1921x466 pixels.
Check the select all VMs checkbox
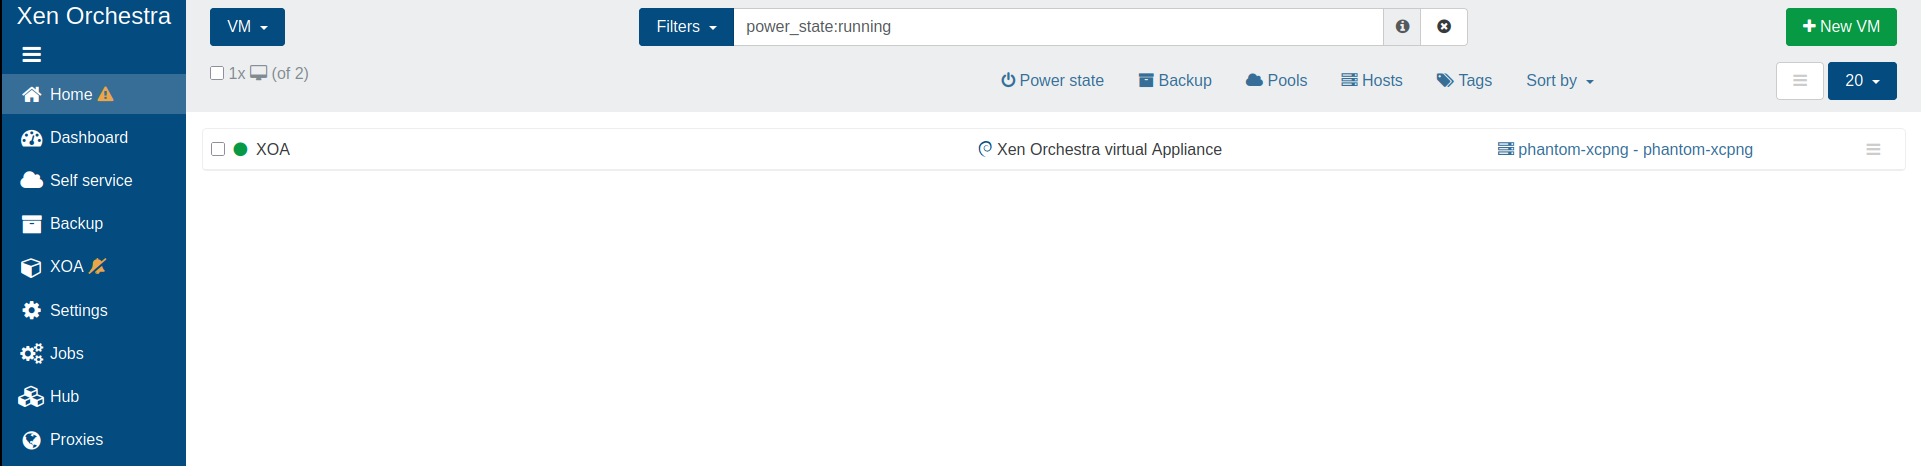click(x=217, y=73)
